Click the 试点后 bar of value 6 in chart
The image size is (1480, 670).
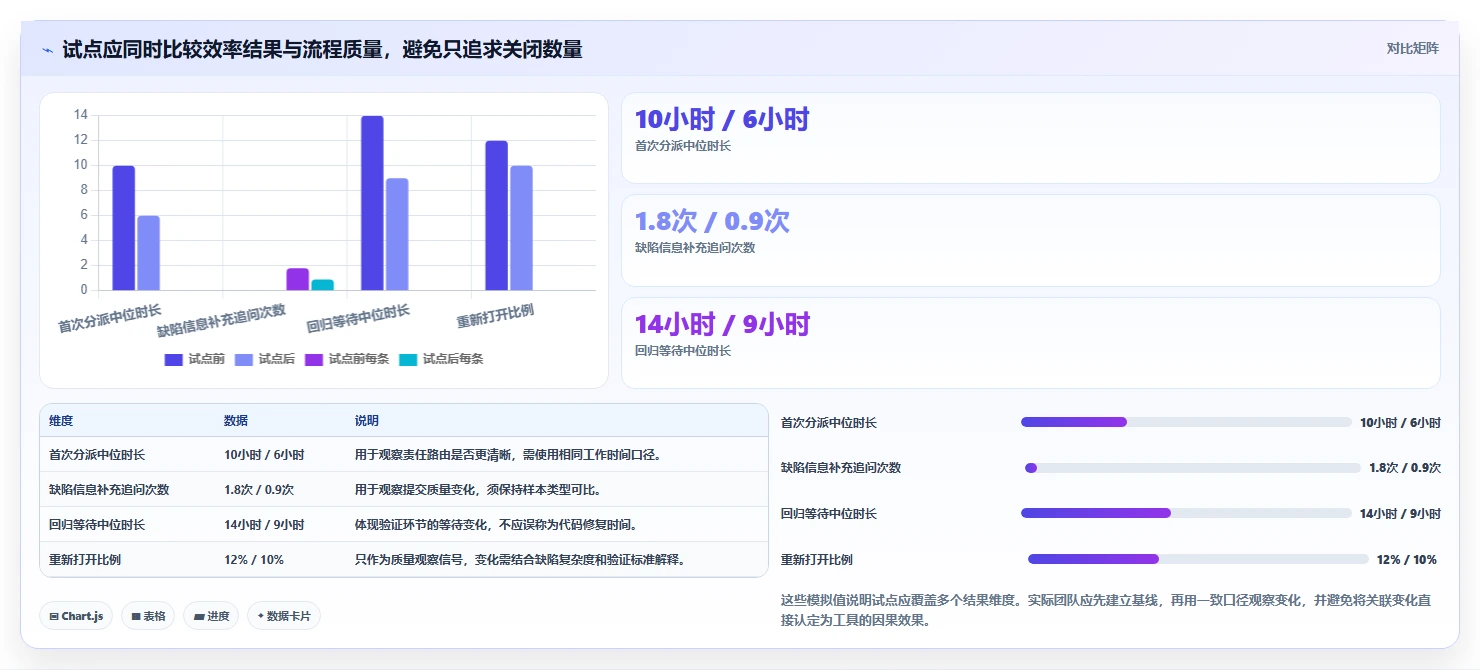pos(148,253)
